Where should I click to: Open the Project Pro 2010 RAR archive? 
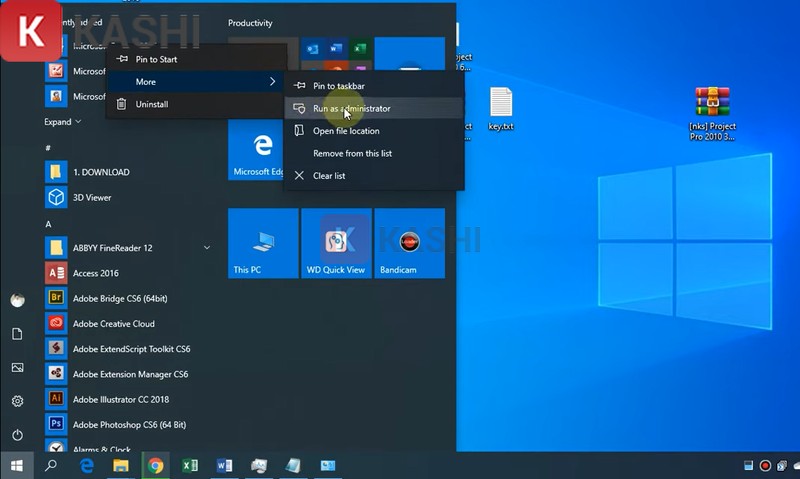tap(712, 113)
